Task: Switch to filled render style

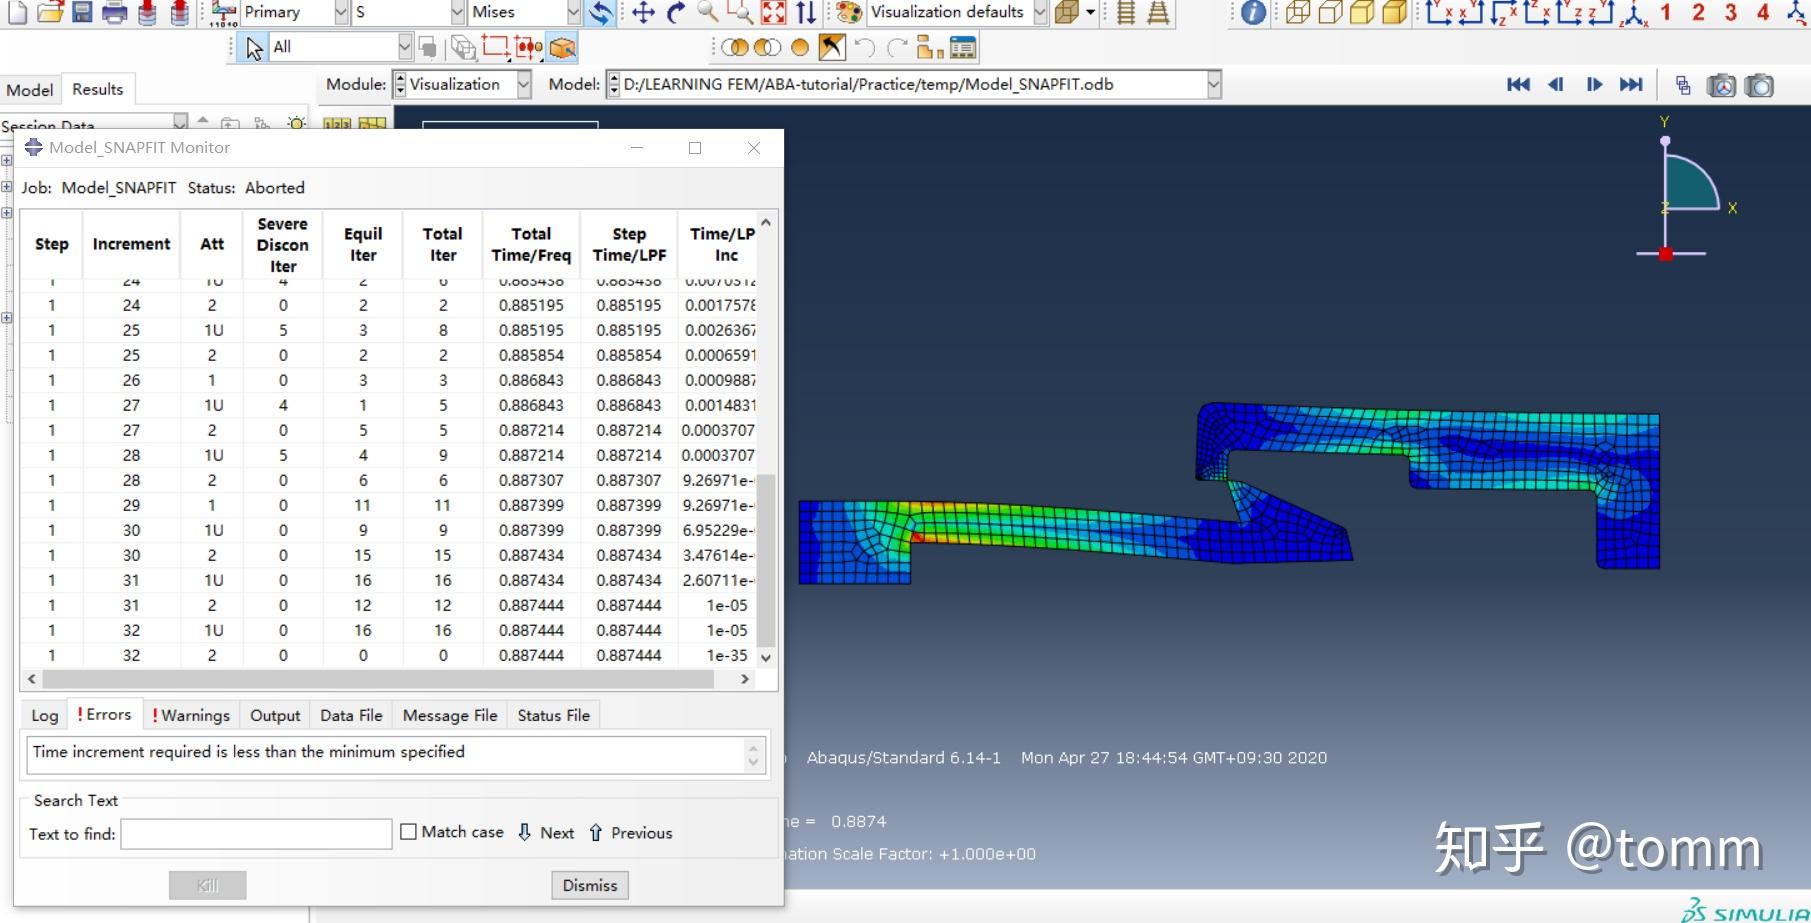Action: [1362, 12]
